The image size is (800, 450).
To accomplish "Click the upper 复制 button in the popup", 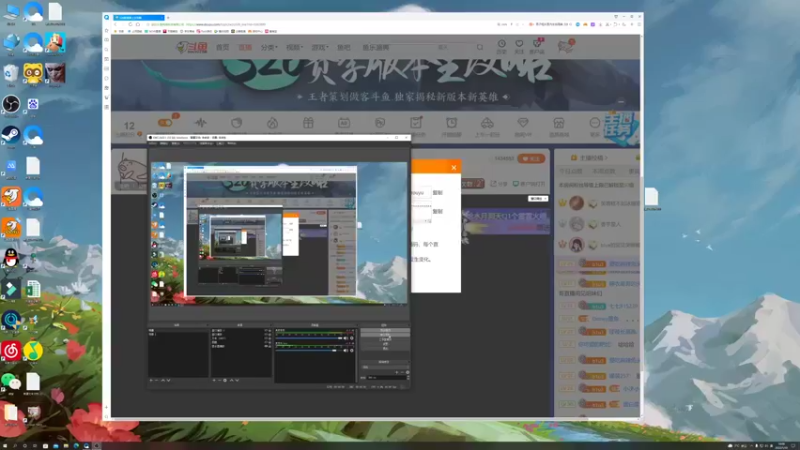I will pos(437,193).
